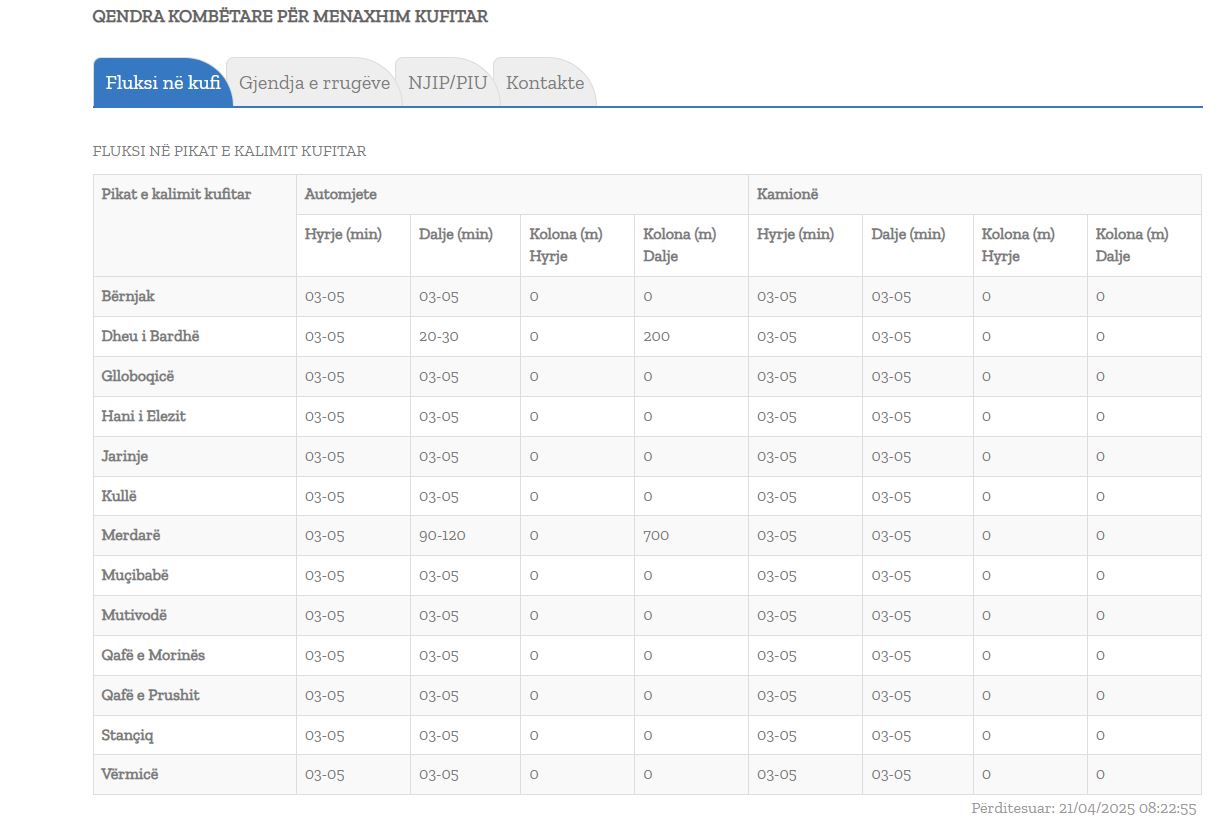This screenshot has height=831, width=1225.
Task: Click the 200 meter queue value
Action: click(x=656, y=336)
